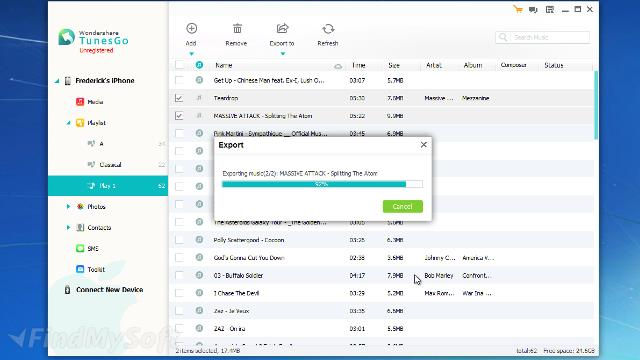Click the disc icon for Get Up row
Screen dimensions: 640x360
pos(199,80)
